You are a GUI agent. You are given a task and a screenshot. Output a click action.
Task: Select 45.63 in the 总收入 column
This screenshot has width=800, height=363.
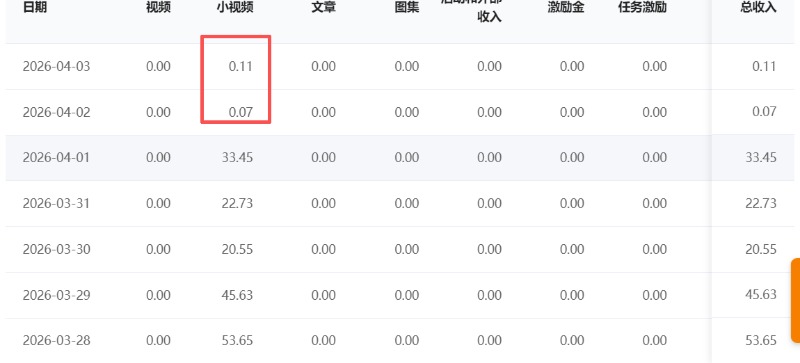[761, 294]
